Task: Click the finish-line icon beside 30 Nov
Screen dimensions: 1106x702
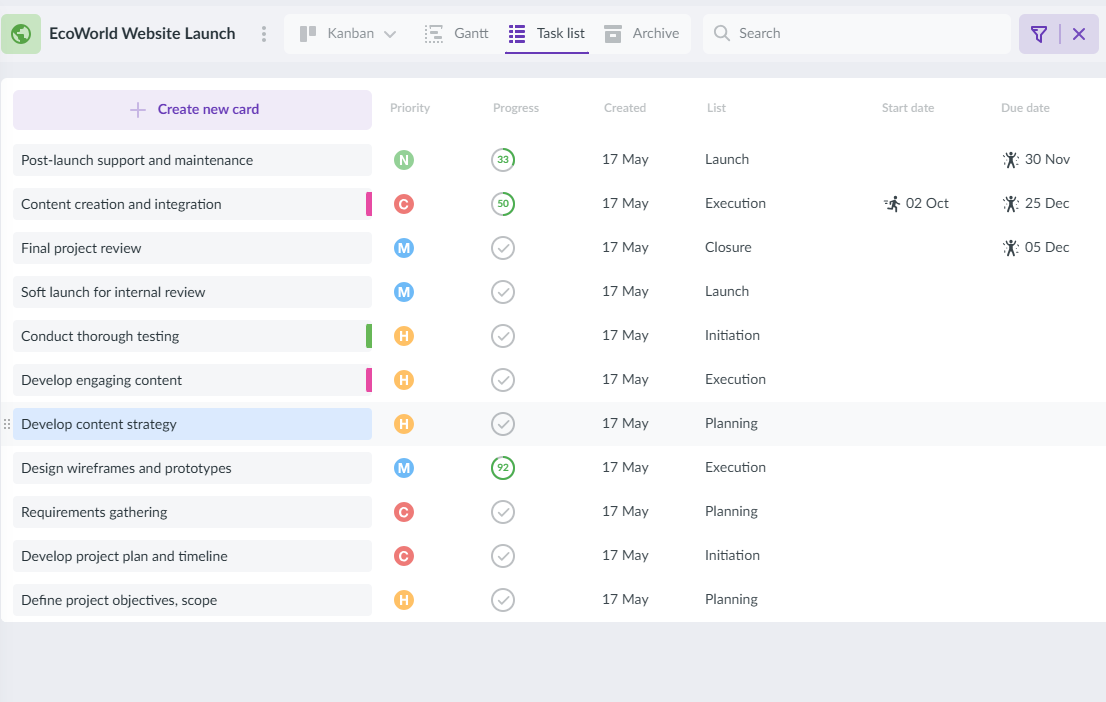Action: click(1010, 159)
